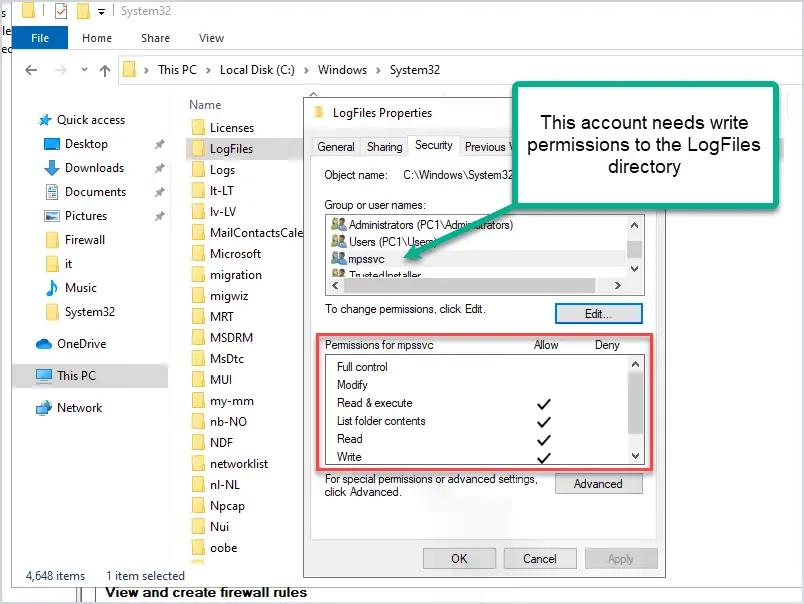
Task: Click the Documents icon in sidebar
Action: (x=52, y=192)
